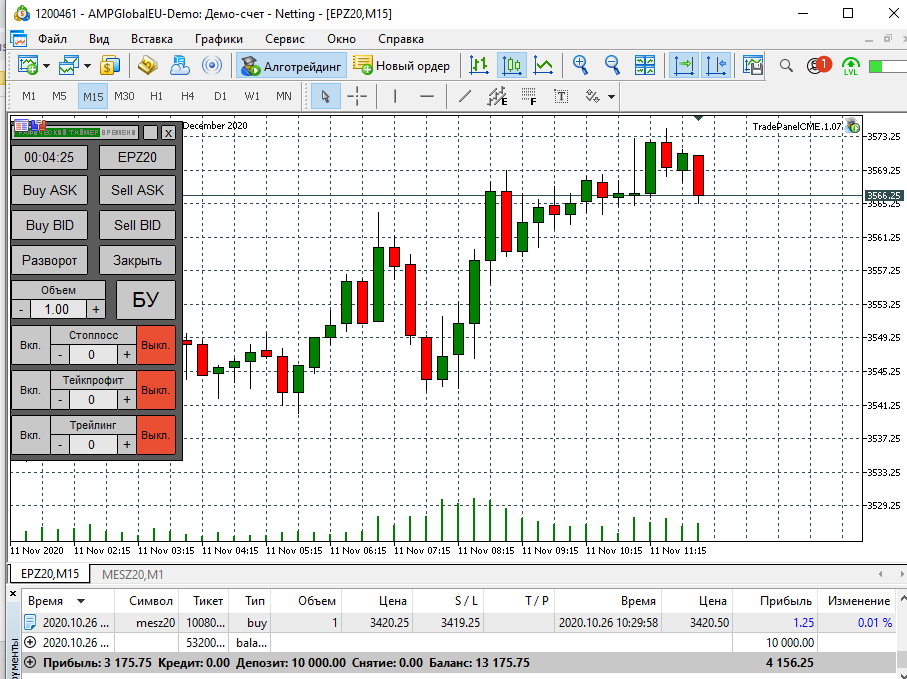
Task: Select the M5 timeframe
Action: point(60,97)
